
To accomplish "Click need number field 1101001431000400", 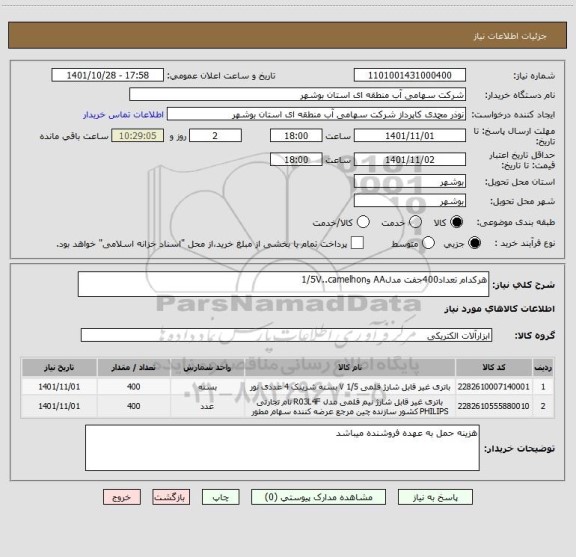I will point(410,75).
